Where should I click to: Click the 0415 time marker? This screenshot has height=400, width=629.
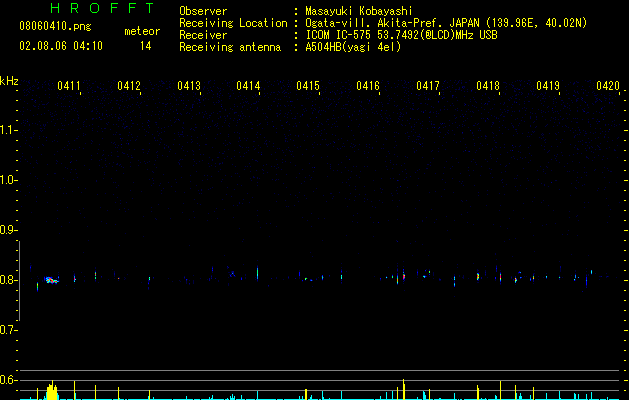[x=308, y=86]
